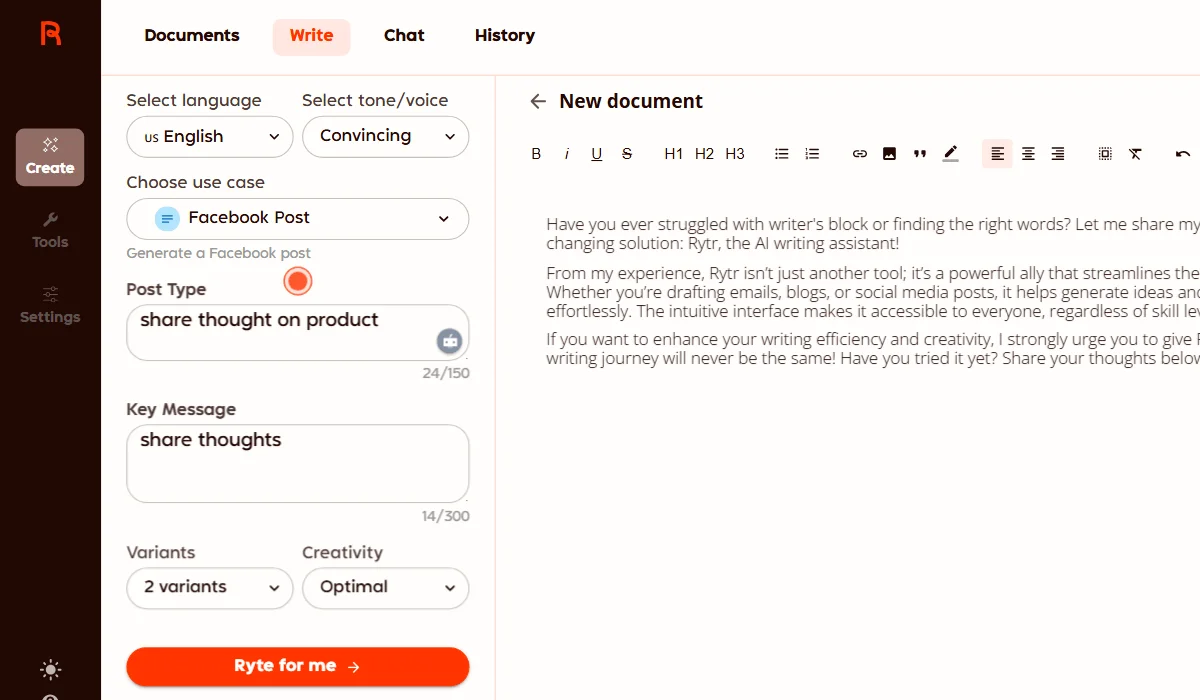Open the Select language dropdown
The image size is (1200, 700).
tap(209, 136)
